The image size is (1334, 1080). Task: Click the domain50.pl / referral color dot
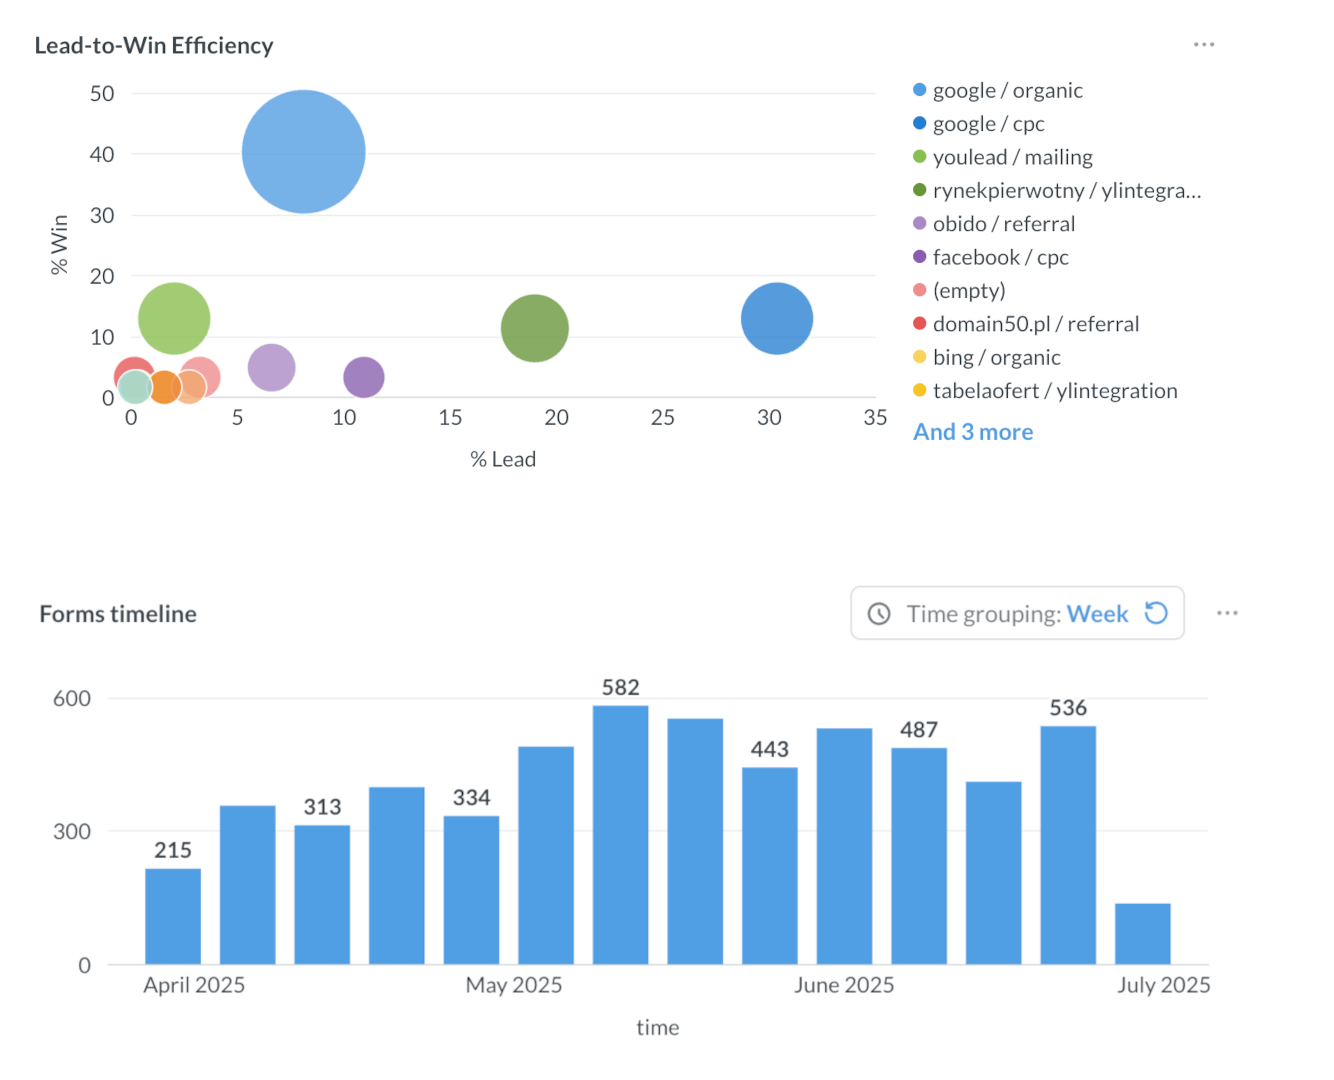(x=919, y=323)
